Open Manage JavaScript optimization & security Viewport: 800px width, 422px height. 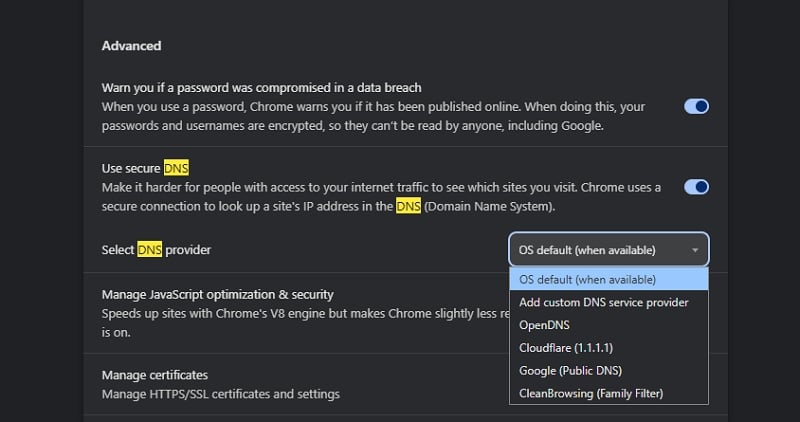(218, 295)
